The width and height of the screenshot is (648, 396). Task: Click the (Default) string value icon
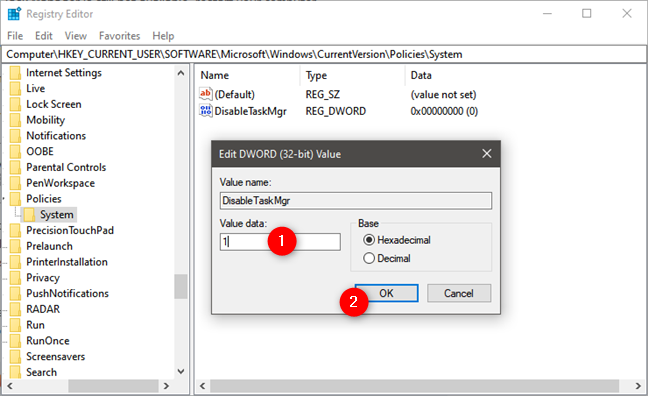pyautogui.click(x=205, y=94)
